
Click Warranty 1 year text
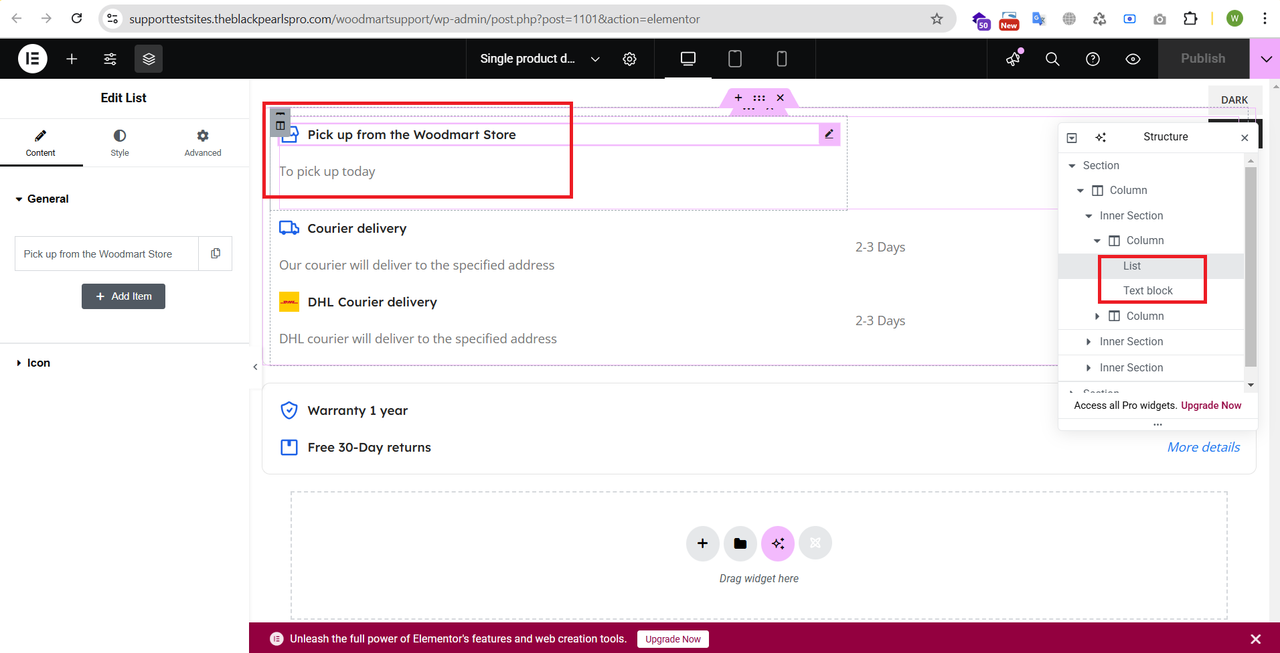point(358,411)
